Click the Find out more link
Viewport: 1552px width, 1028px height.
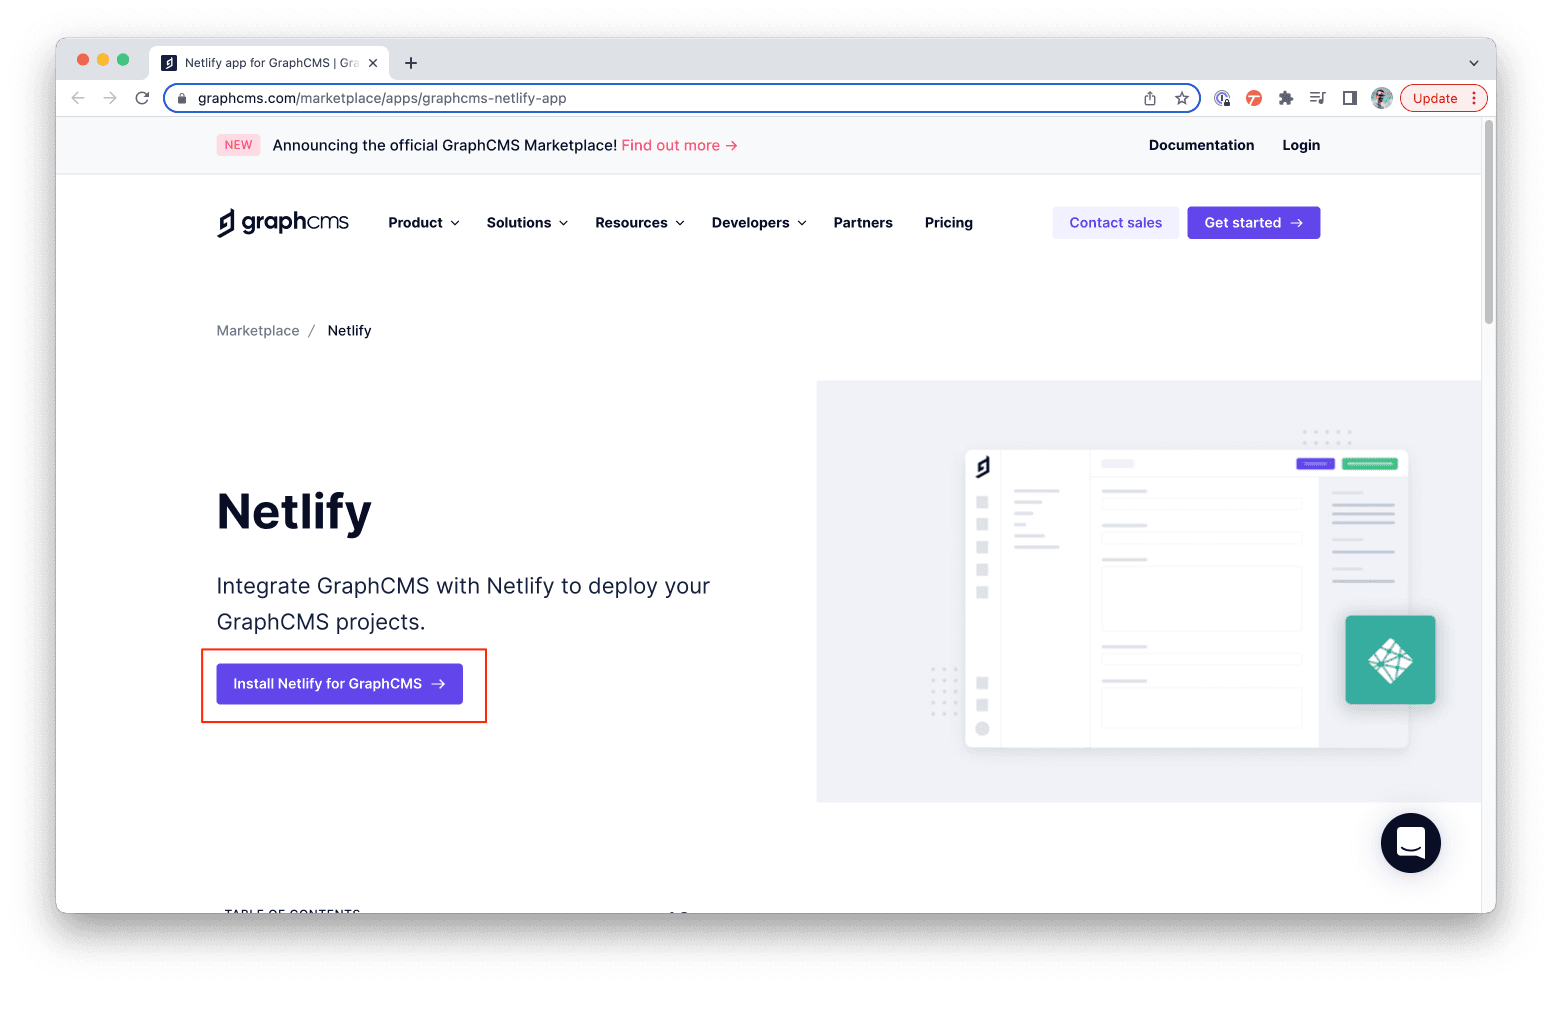pyautogui.click(x=679, y=145)
